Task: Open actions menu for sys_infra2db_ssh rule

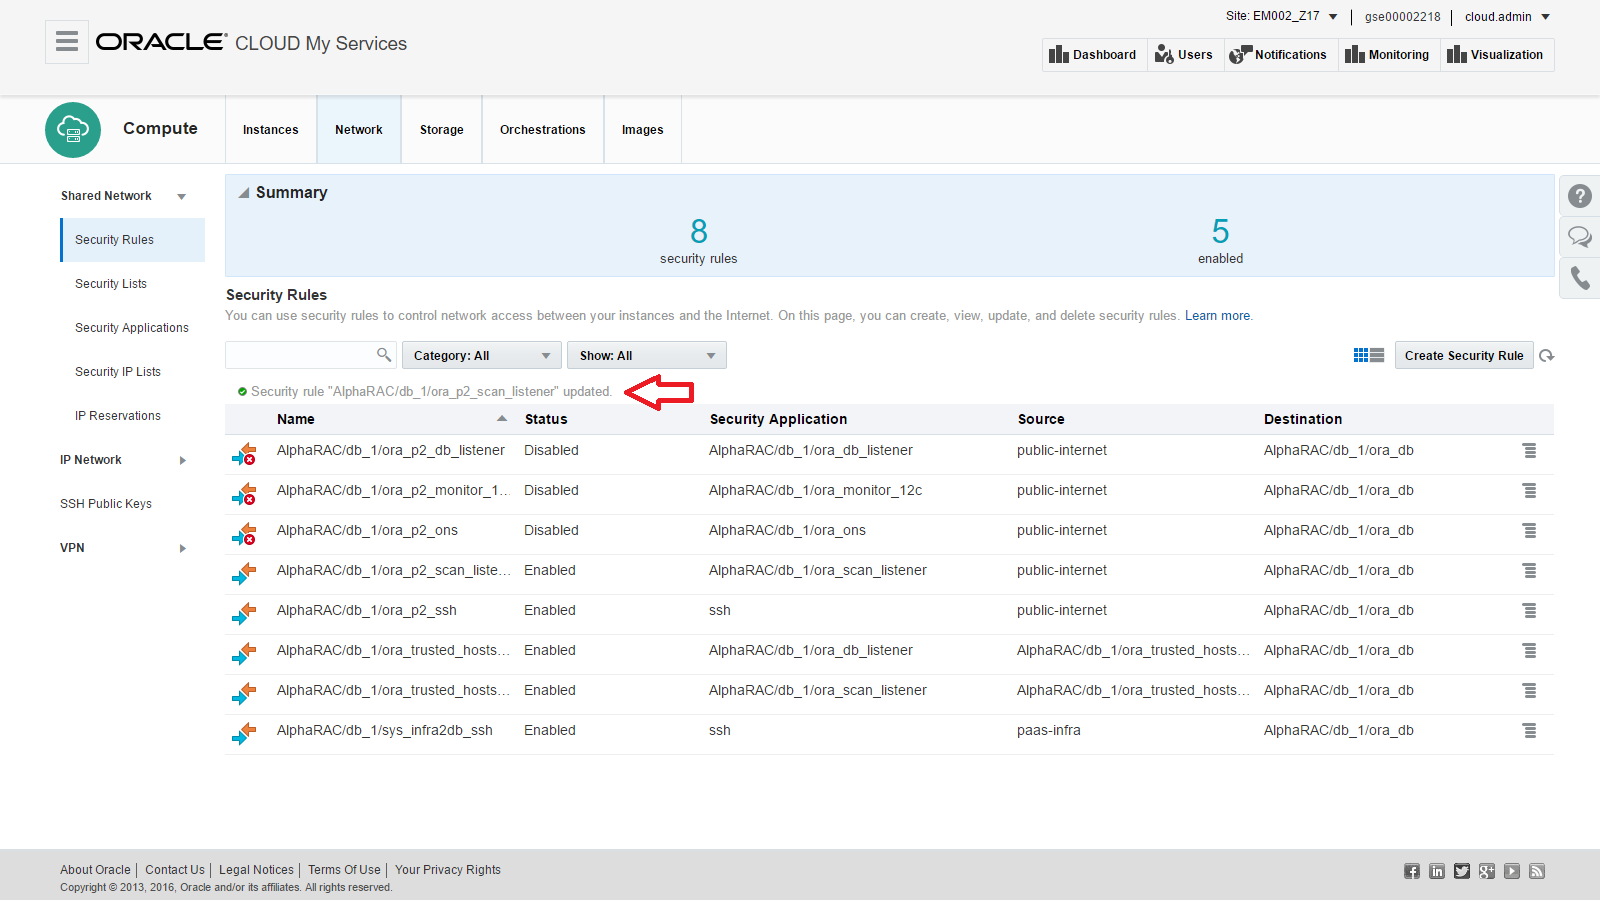Action: coord(1529,731)
